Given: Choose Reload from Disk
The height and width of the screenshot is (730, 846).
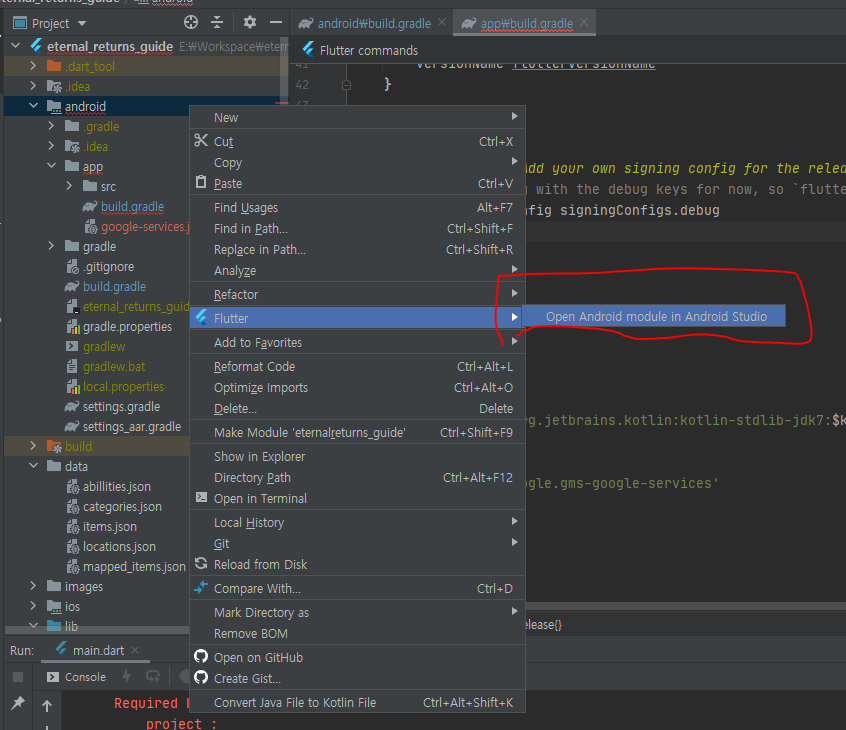Looking at the screenshot, I should click(357, 564).
